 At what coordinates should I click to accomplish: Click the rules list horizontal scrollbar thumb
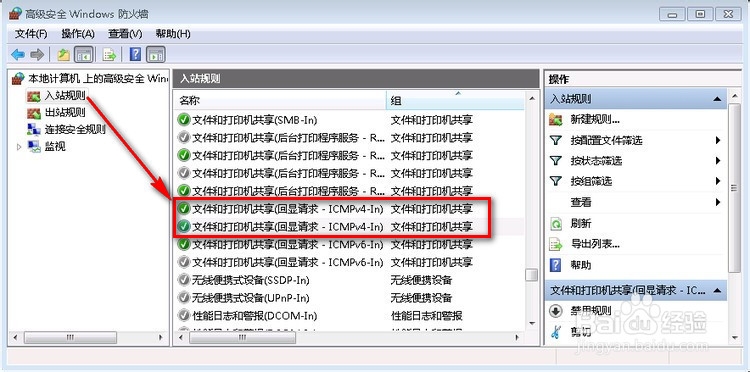(242, 337)
